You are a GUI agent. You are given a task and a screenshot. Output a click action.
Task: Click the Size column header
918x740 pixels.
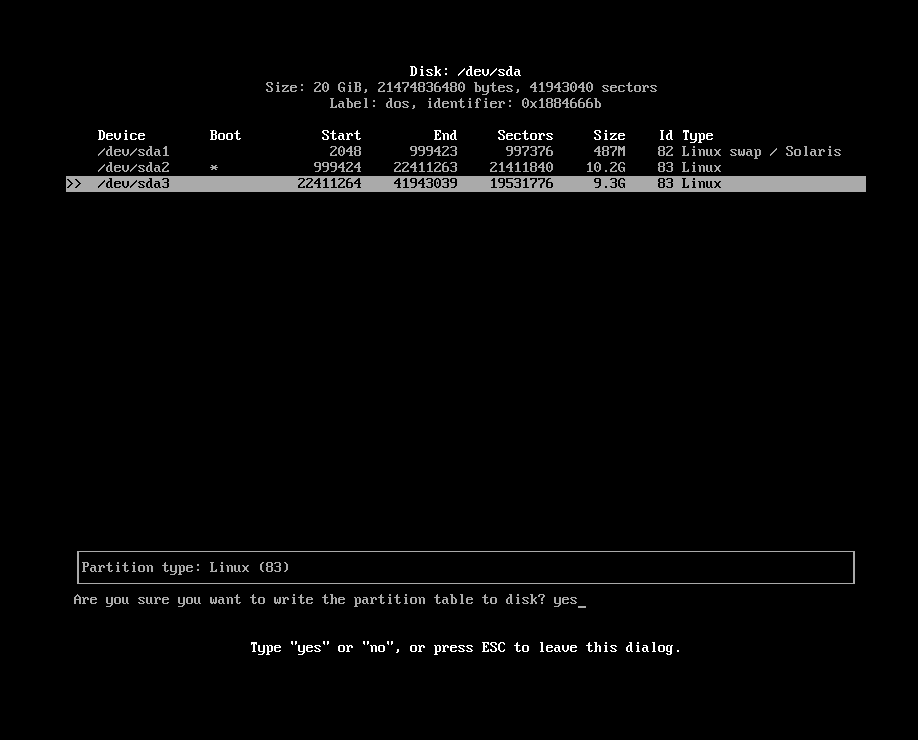(608, 135)
